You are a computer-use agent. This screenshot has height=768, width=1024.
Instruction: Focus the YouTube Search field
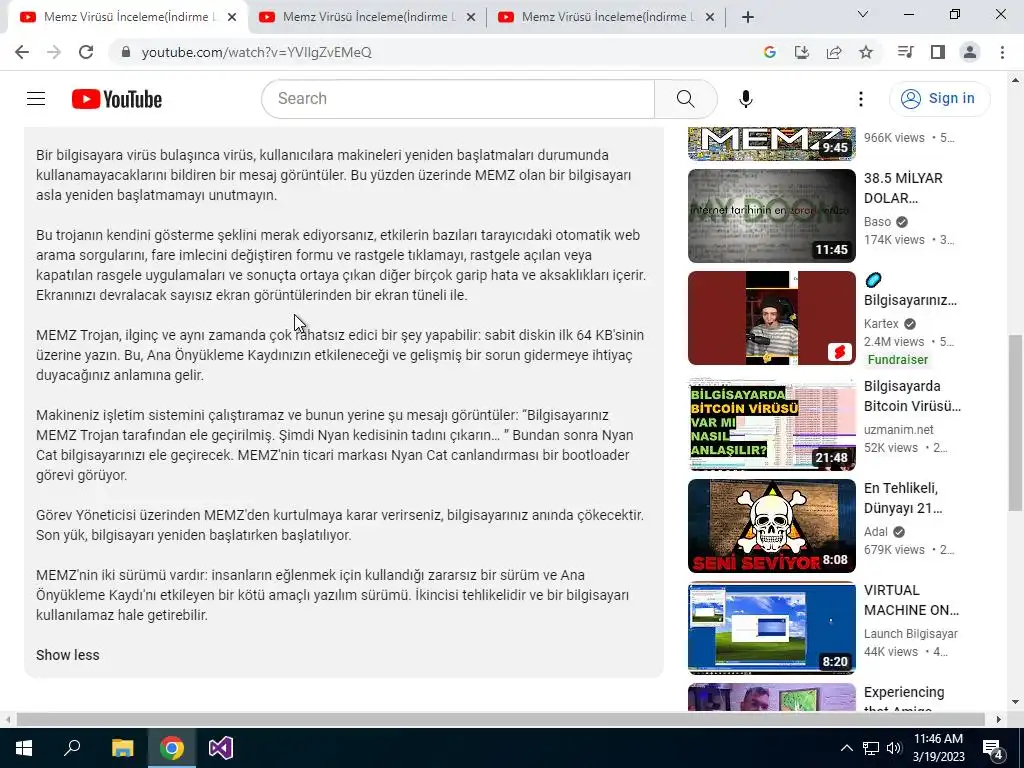[x=458, y=99]
